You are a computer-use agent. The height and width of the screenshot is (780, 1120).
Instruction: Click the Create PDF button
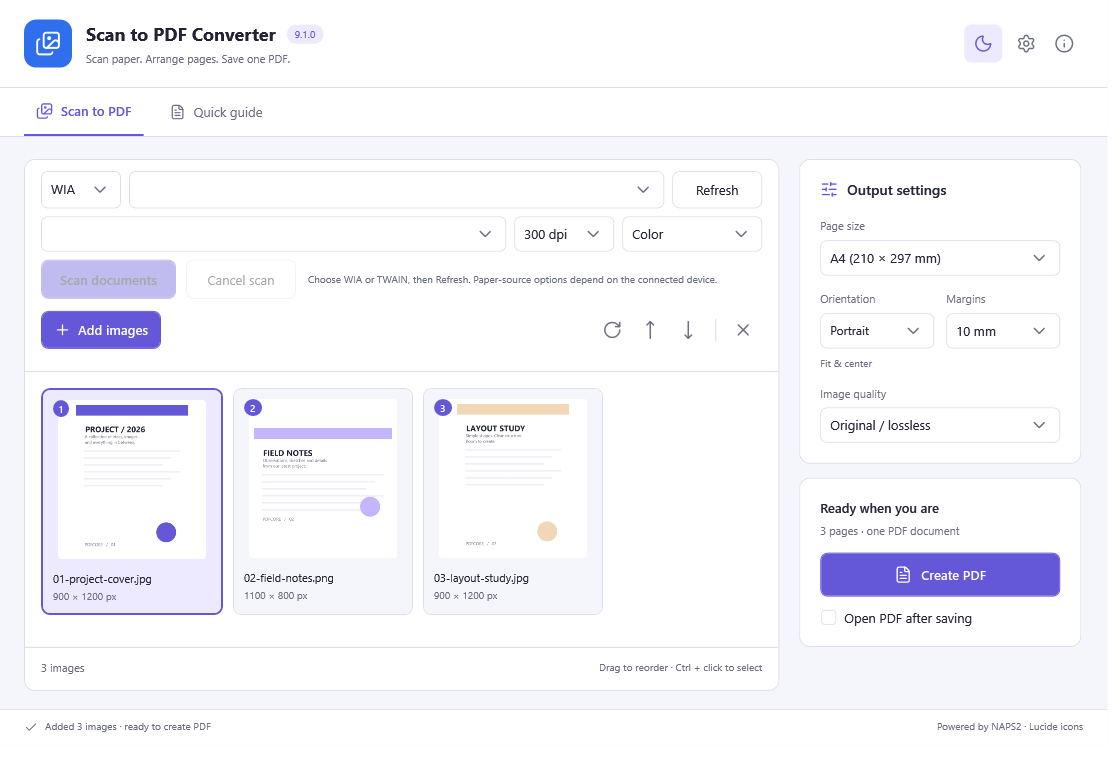coord(939,575)
